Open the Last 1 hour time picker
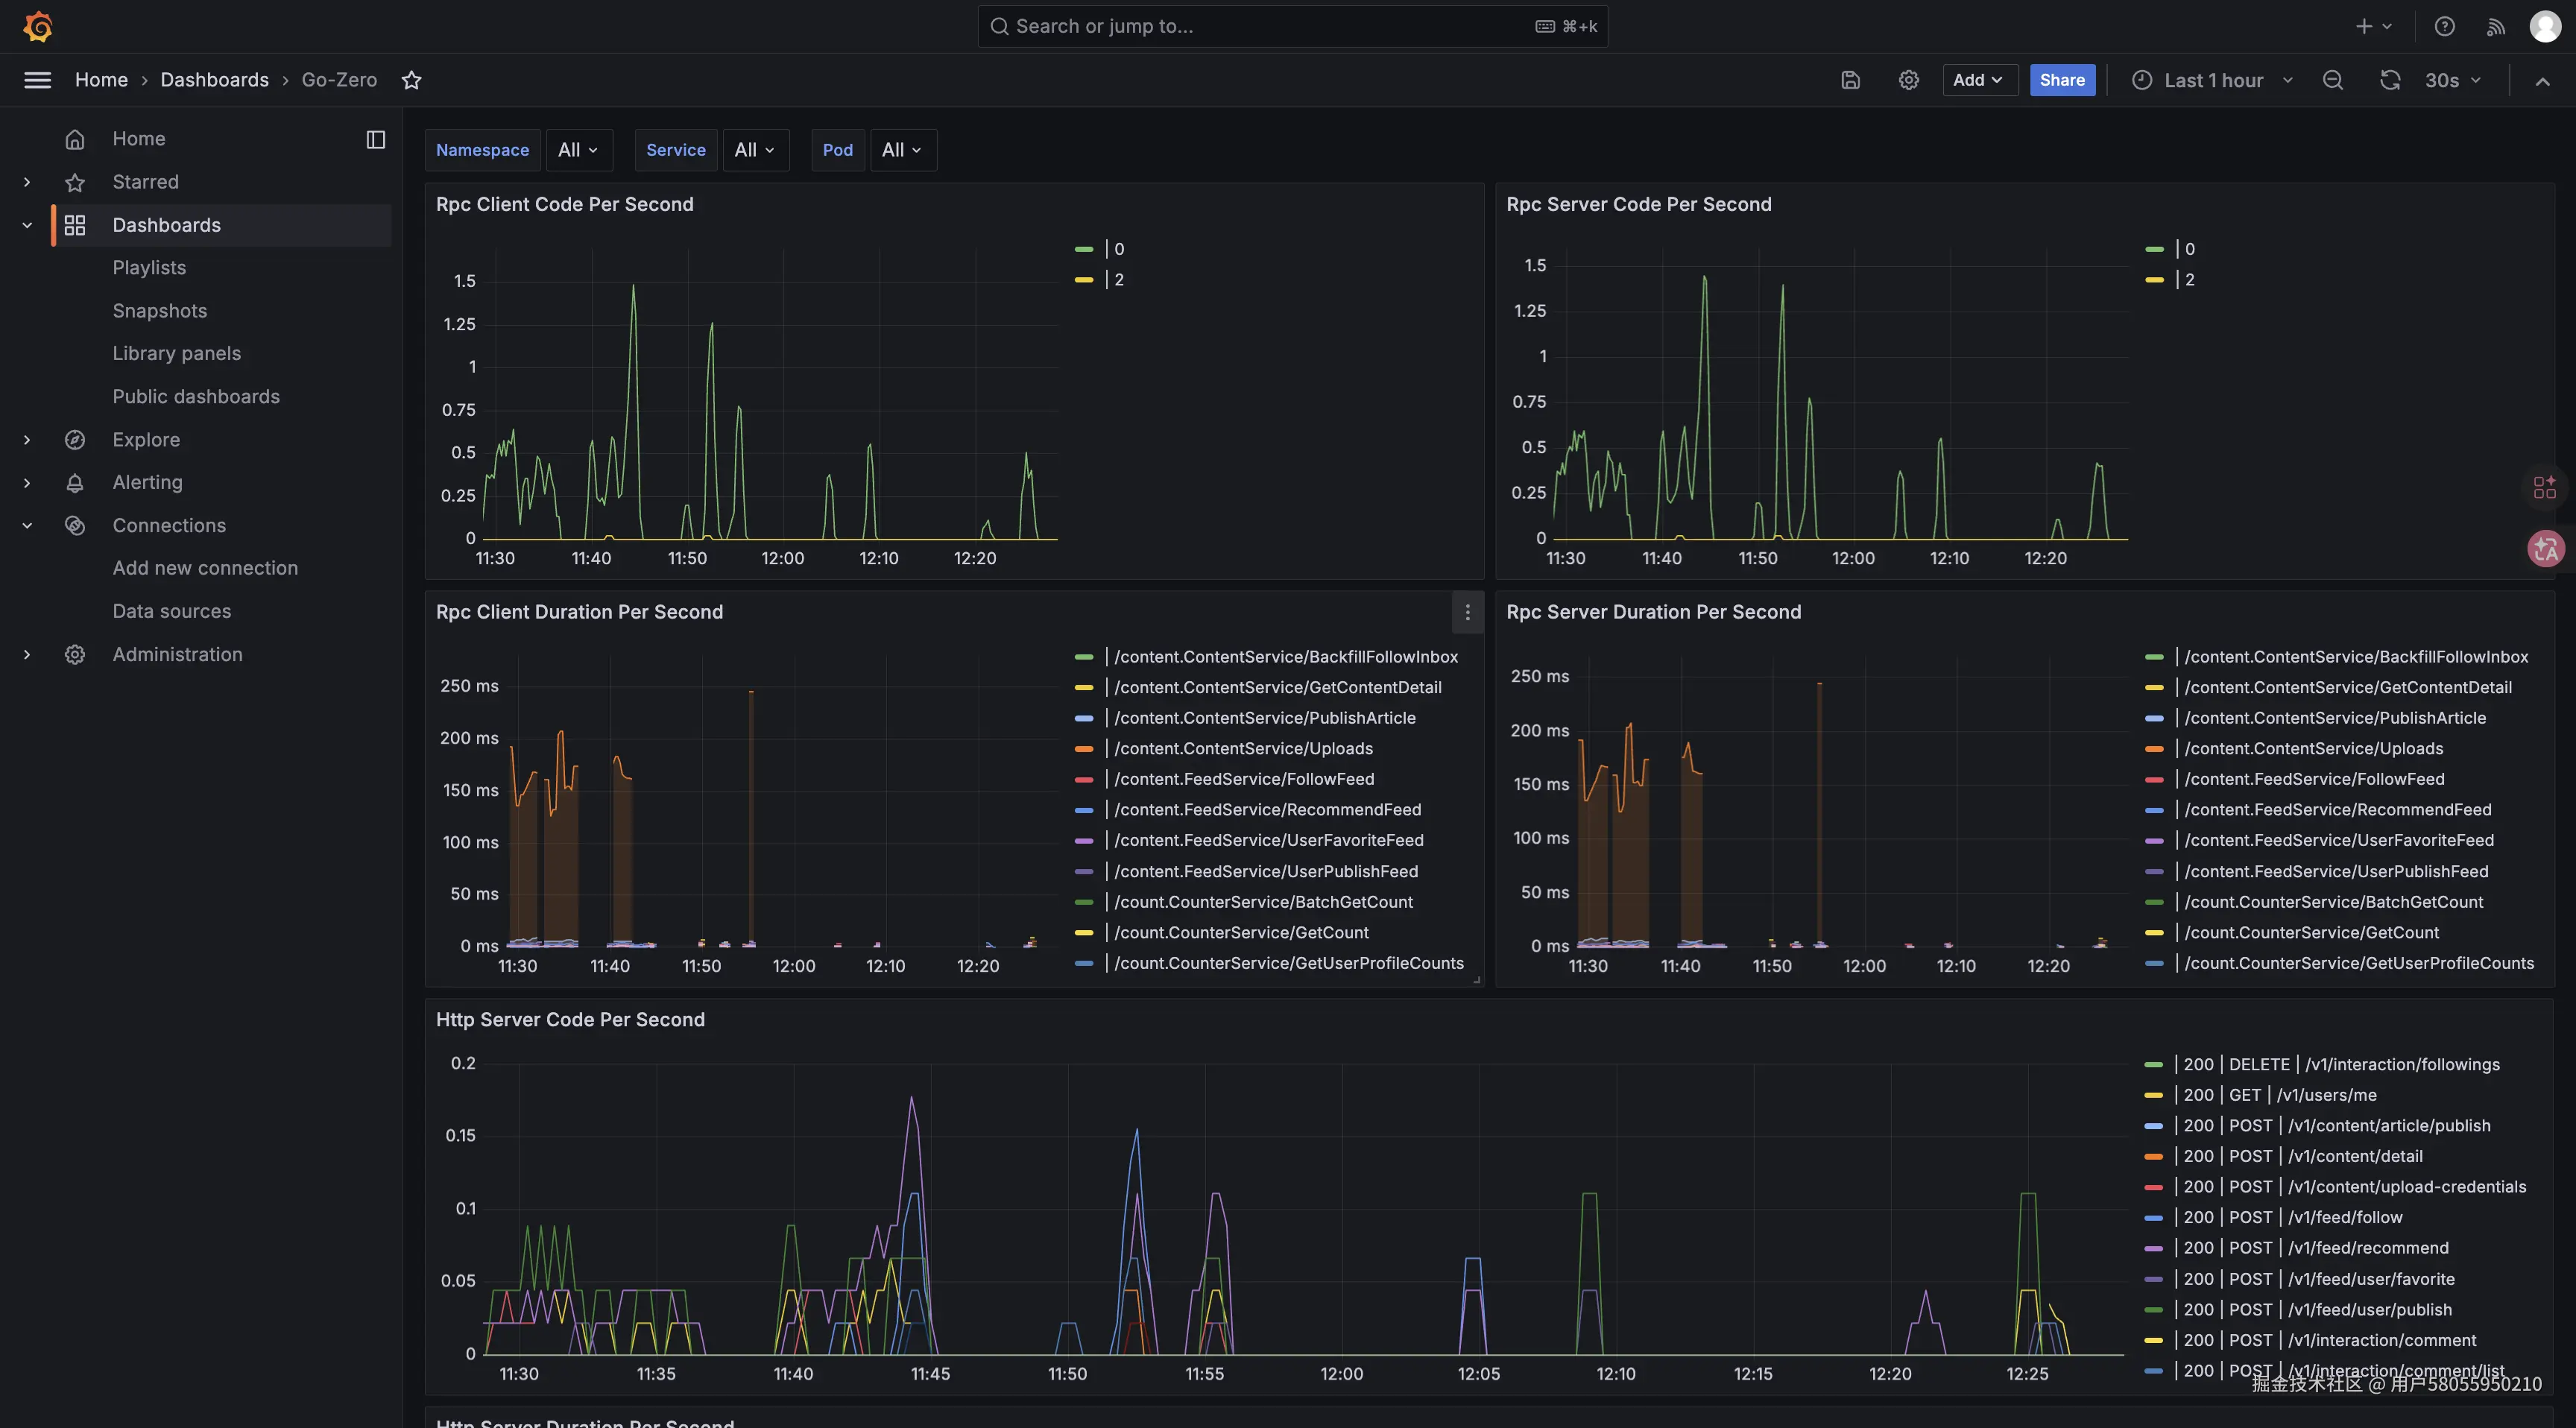This screenshot has height=1428, width=2576. tap(2212, 80)
